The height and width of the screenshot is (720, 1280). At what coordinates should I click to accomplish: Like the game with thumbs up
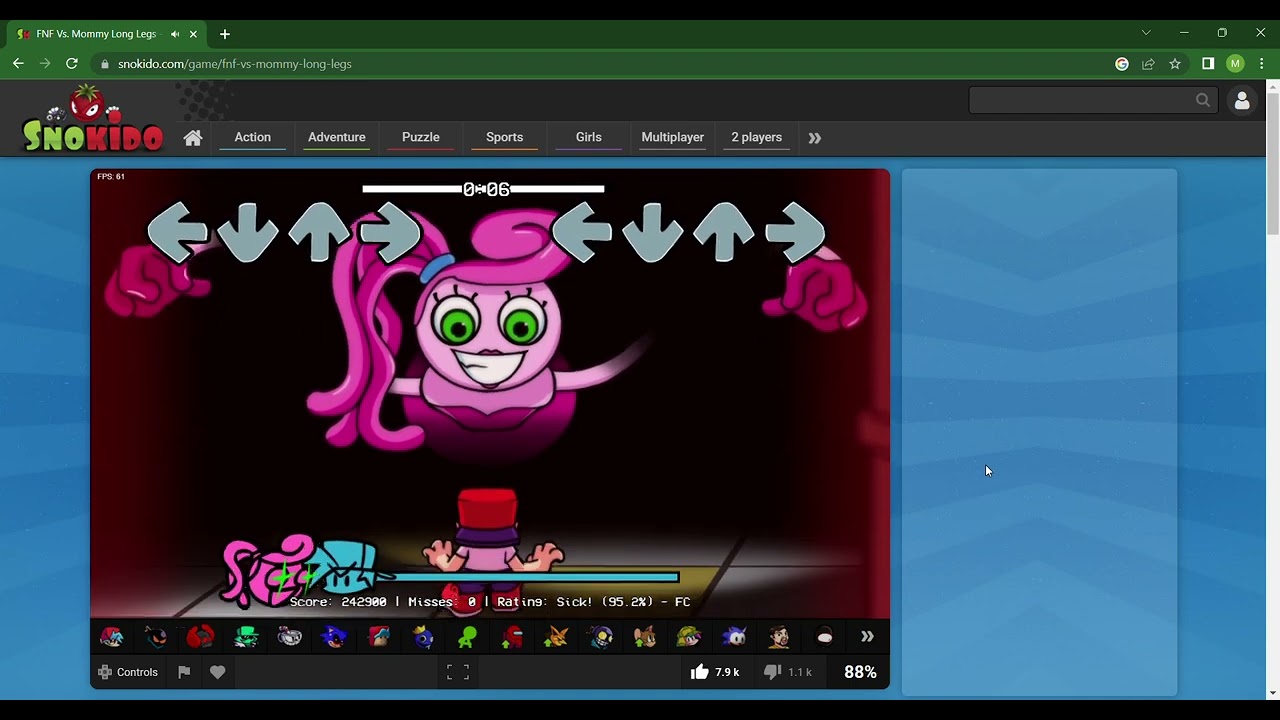[715, 672]
